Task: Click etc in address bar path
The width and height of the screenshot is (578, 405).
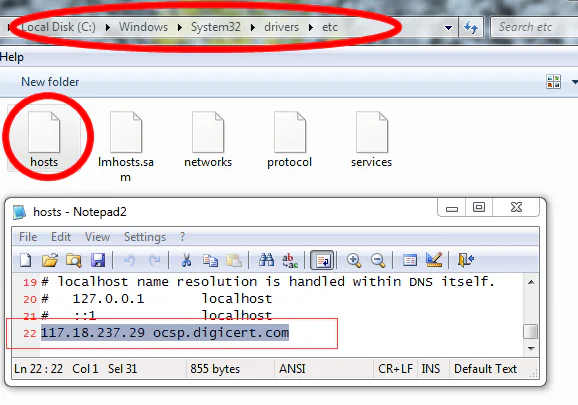Action: click(x=330, y=27)
